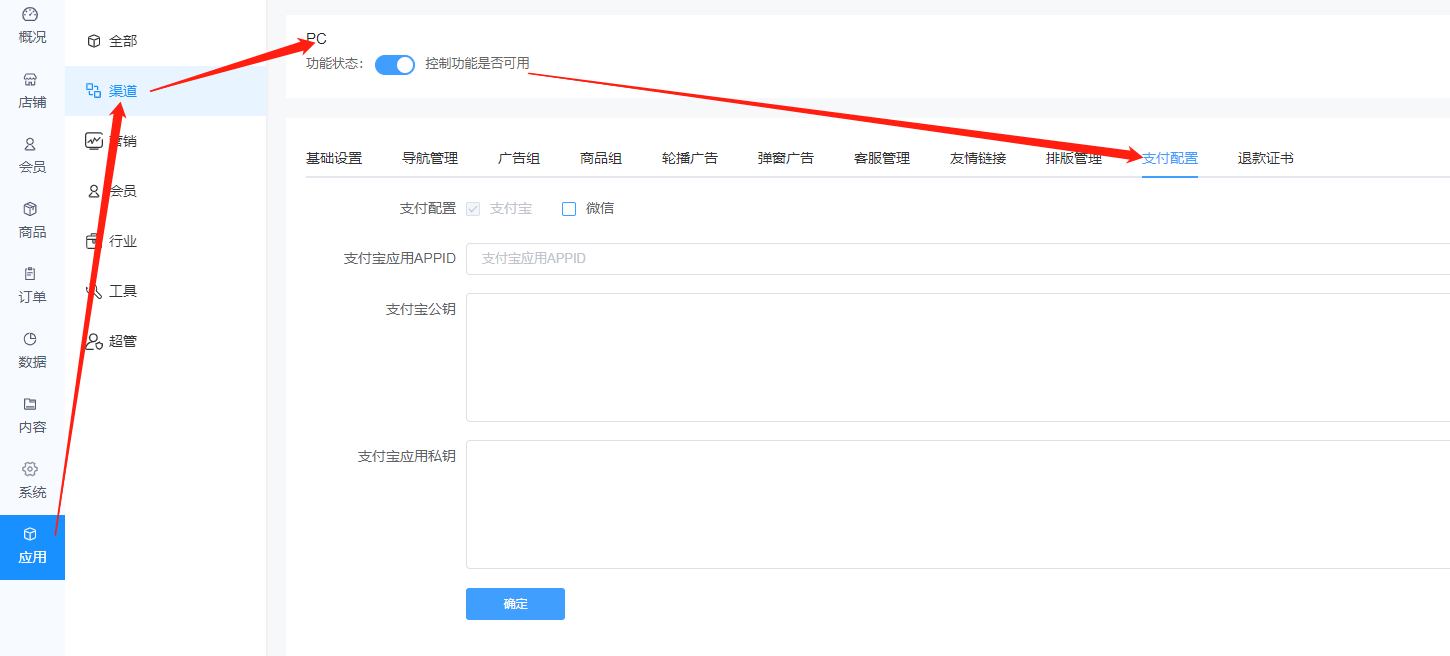Screen dimensions: 1450x656
Task: Click the 全部 cube icon in submenu
Action: click(94, 41)
